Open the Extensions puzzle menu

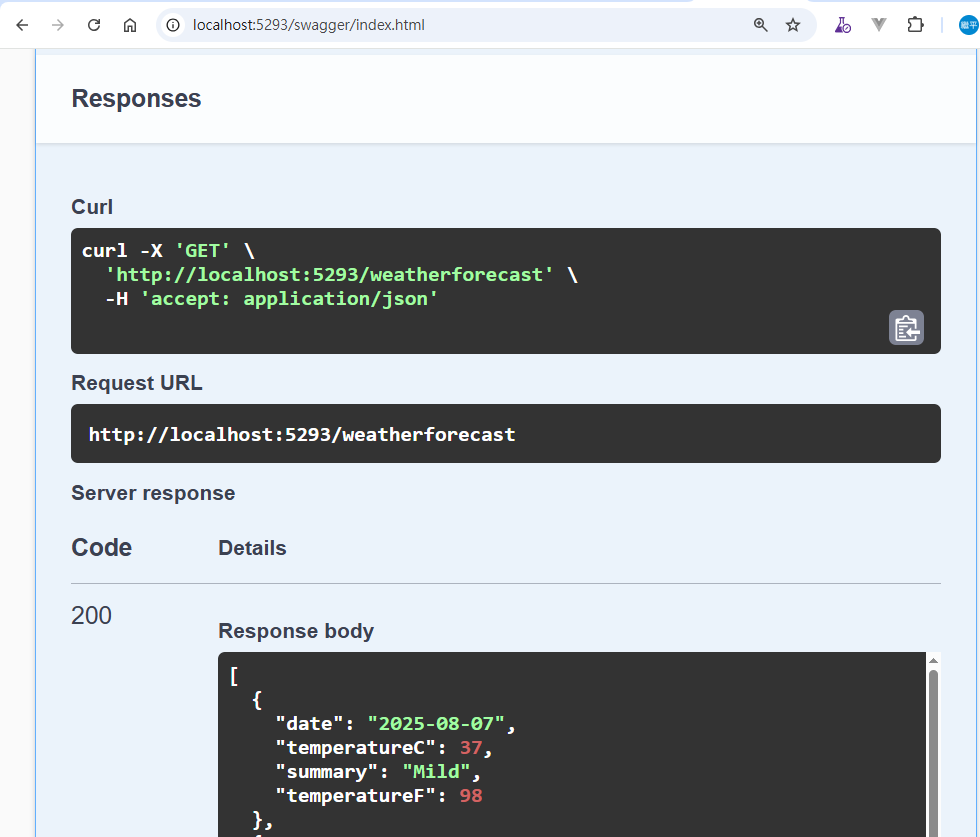pyautogui.click(x=915, y=25)
